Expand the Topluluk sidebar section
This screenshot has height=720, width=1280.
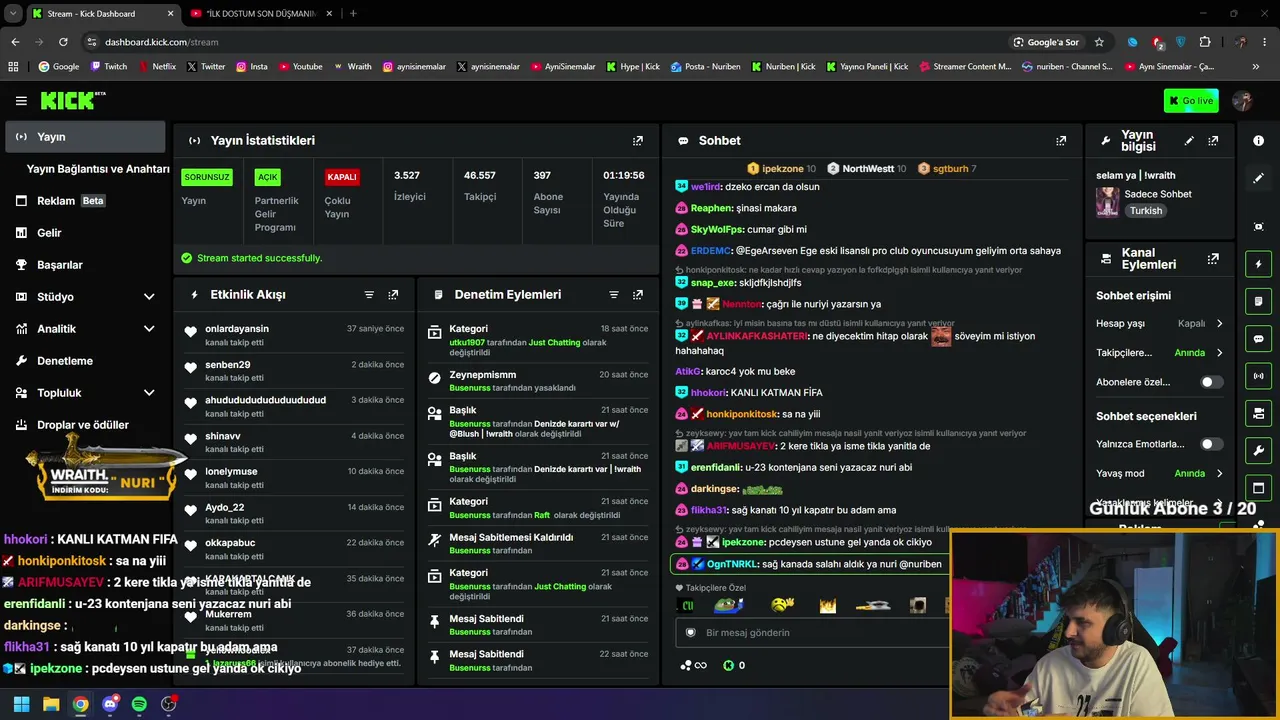click(x=149, y=393)
